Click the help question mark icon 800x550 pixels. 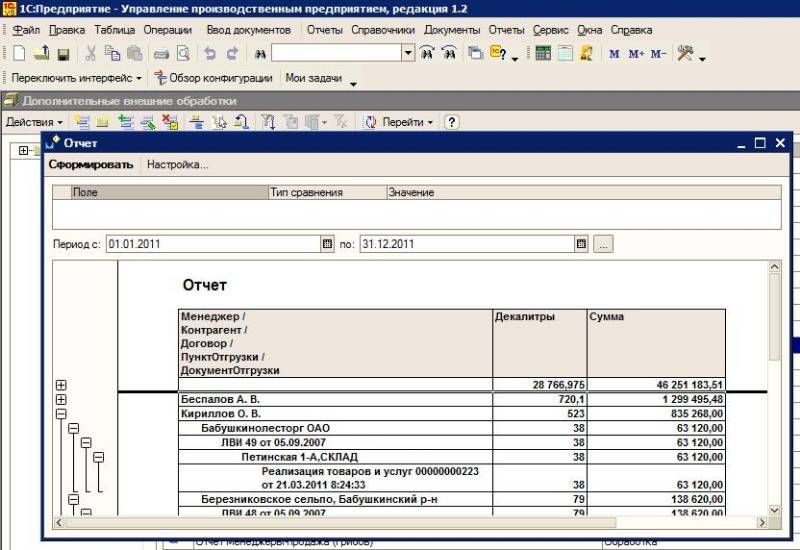(451, 122)
